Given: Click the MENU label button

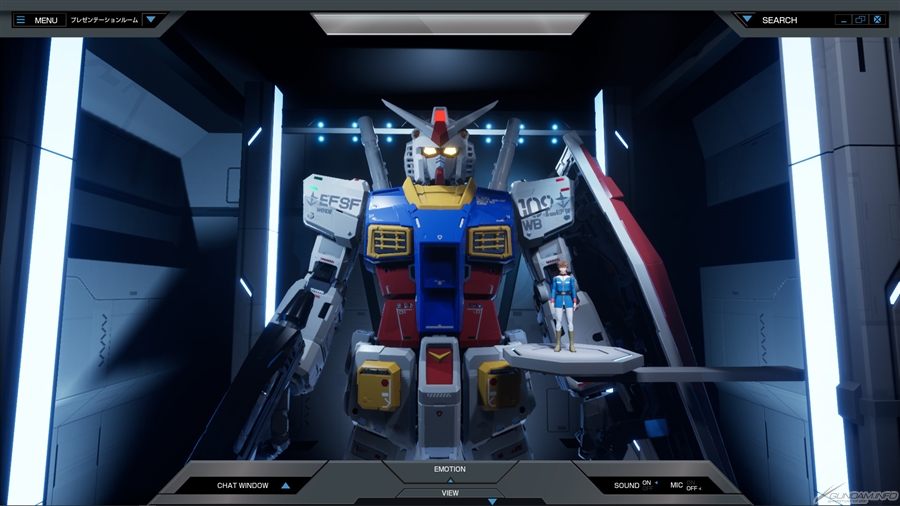Looking at the screenshot, I should [46, 20].
